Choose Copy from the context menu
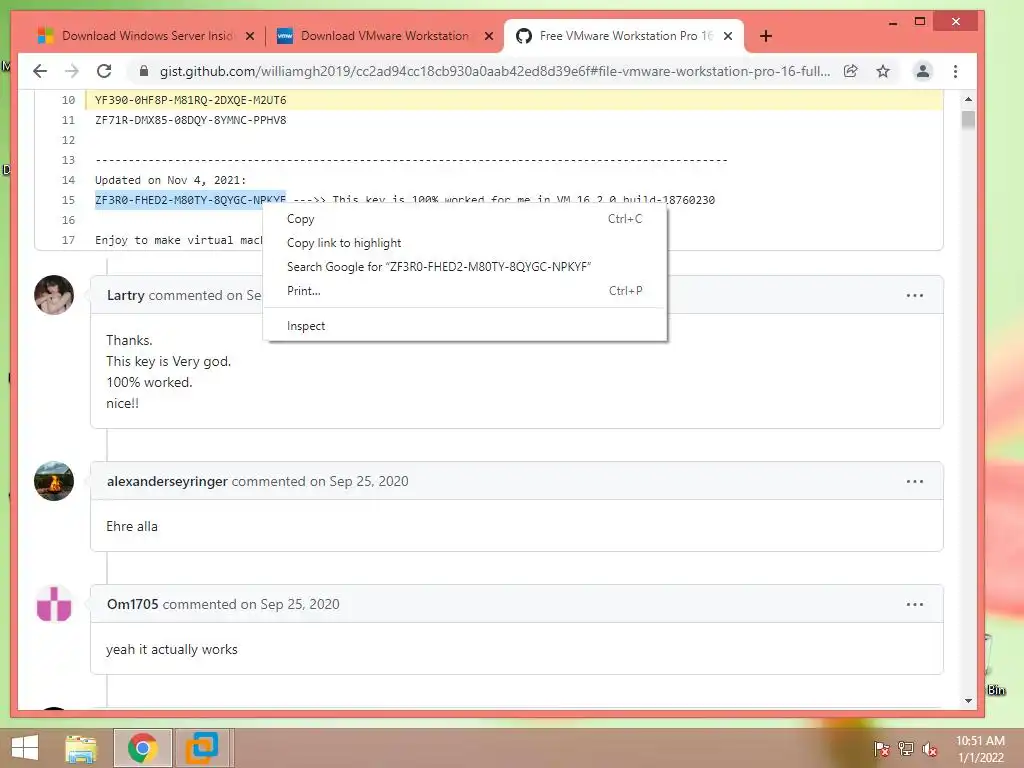1024x768 pixels. tap(464, 219)
